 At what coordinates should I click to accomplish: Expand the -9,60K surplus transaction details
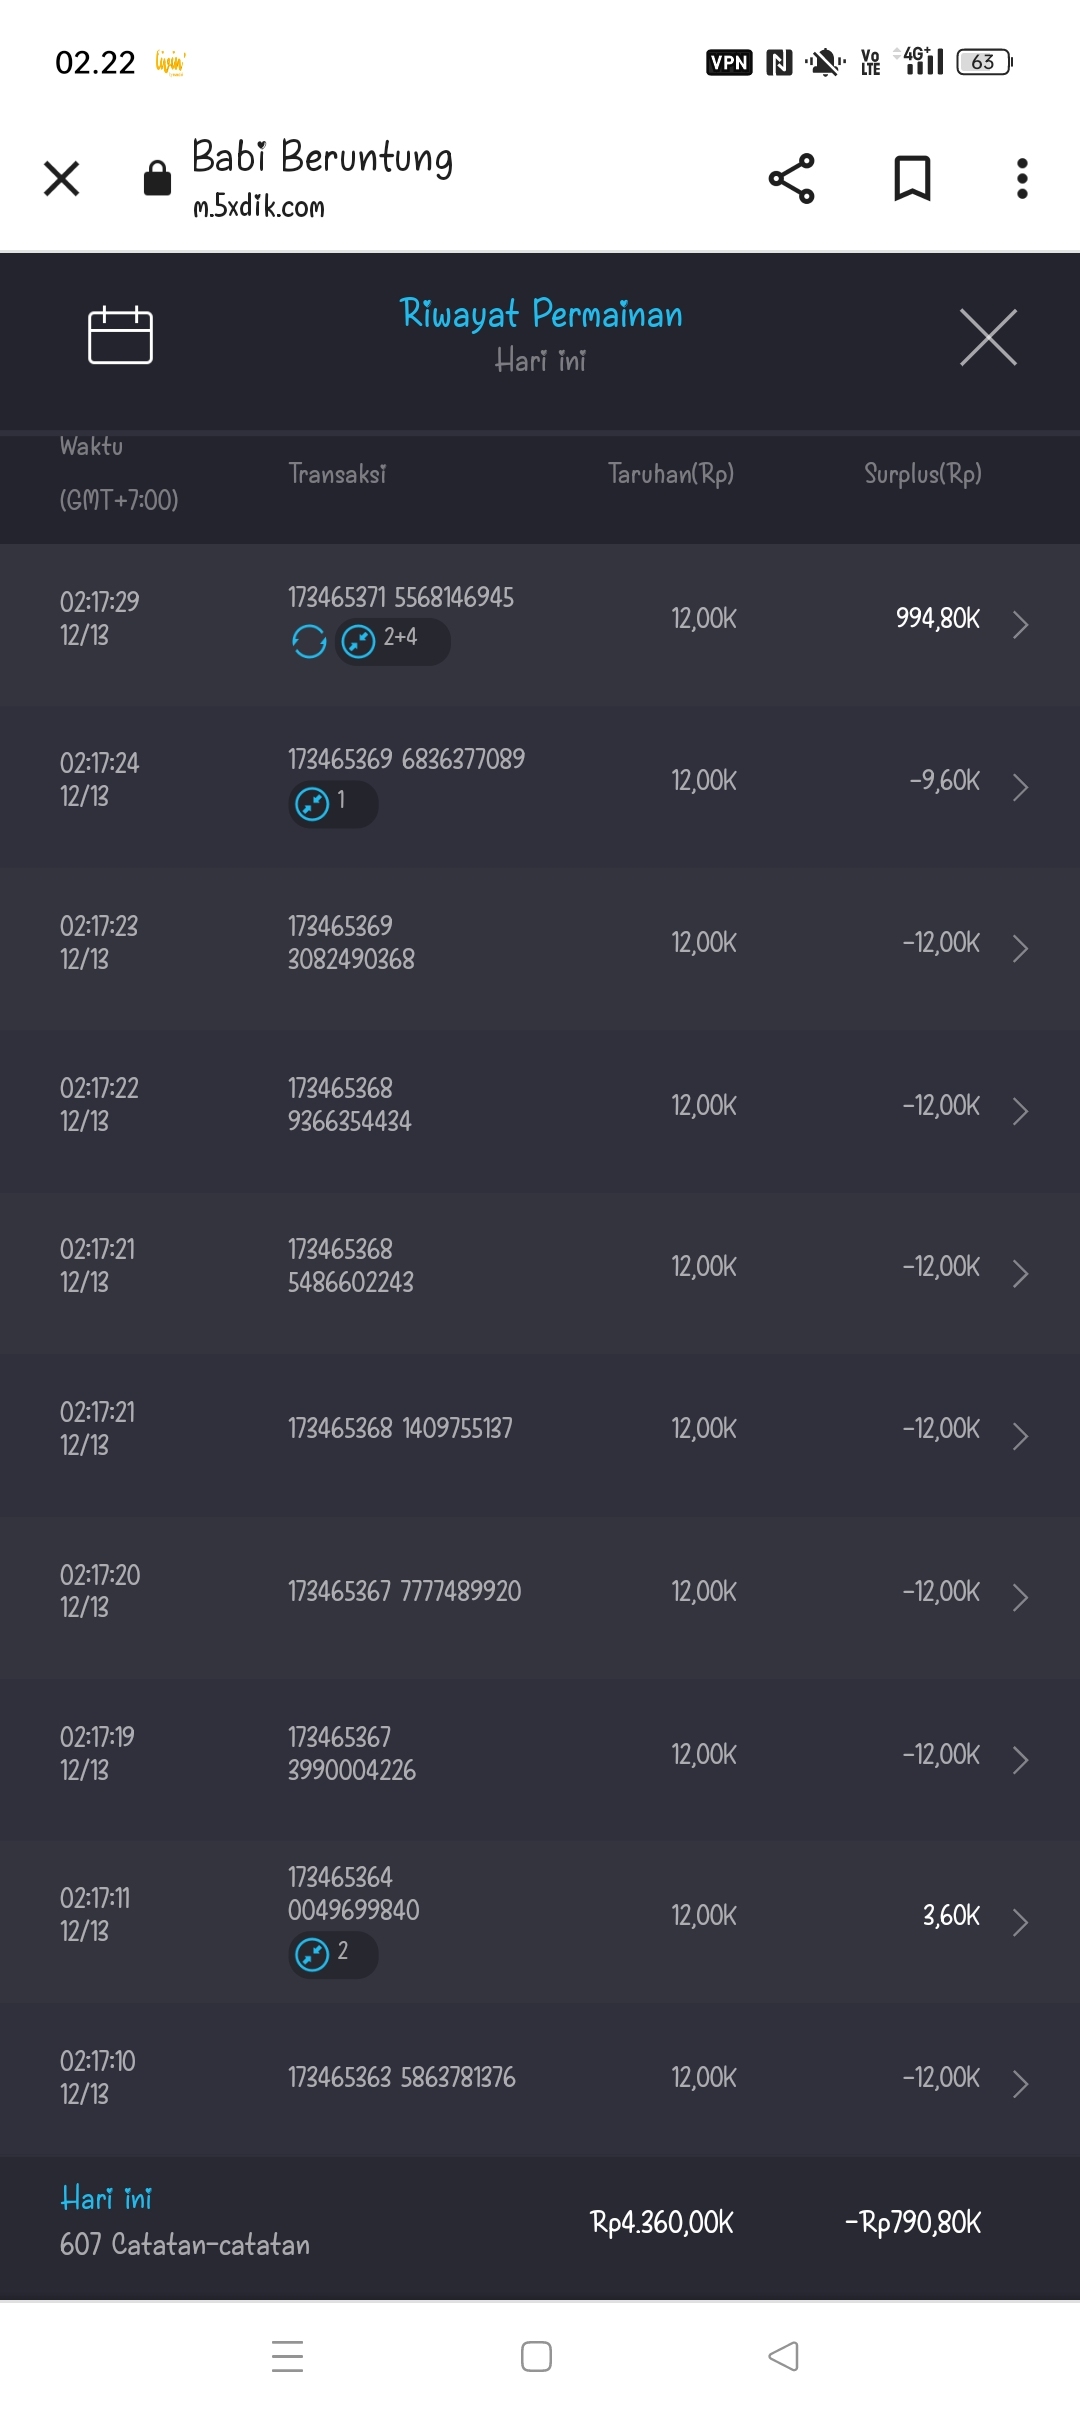[1019, 787]
